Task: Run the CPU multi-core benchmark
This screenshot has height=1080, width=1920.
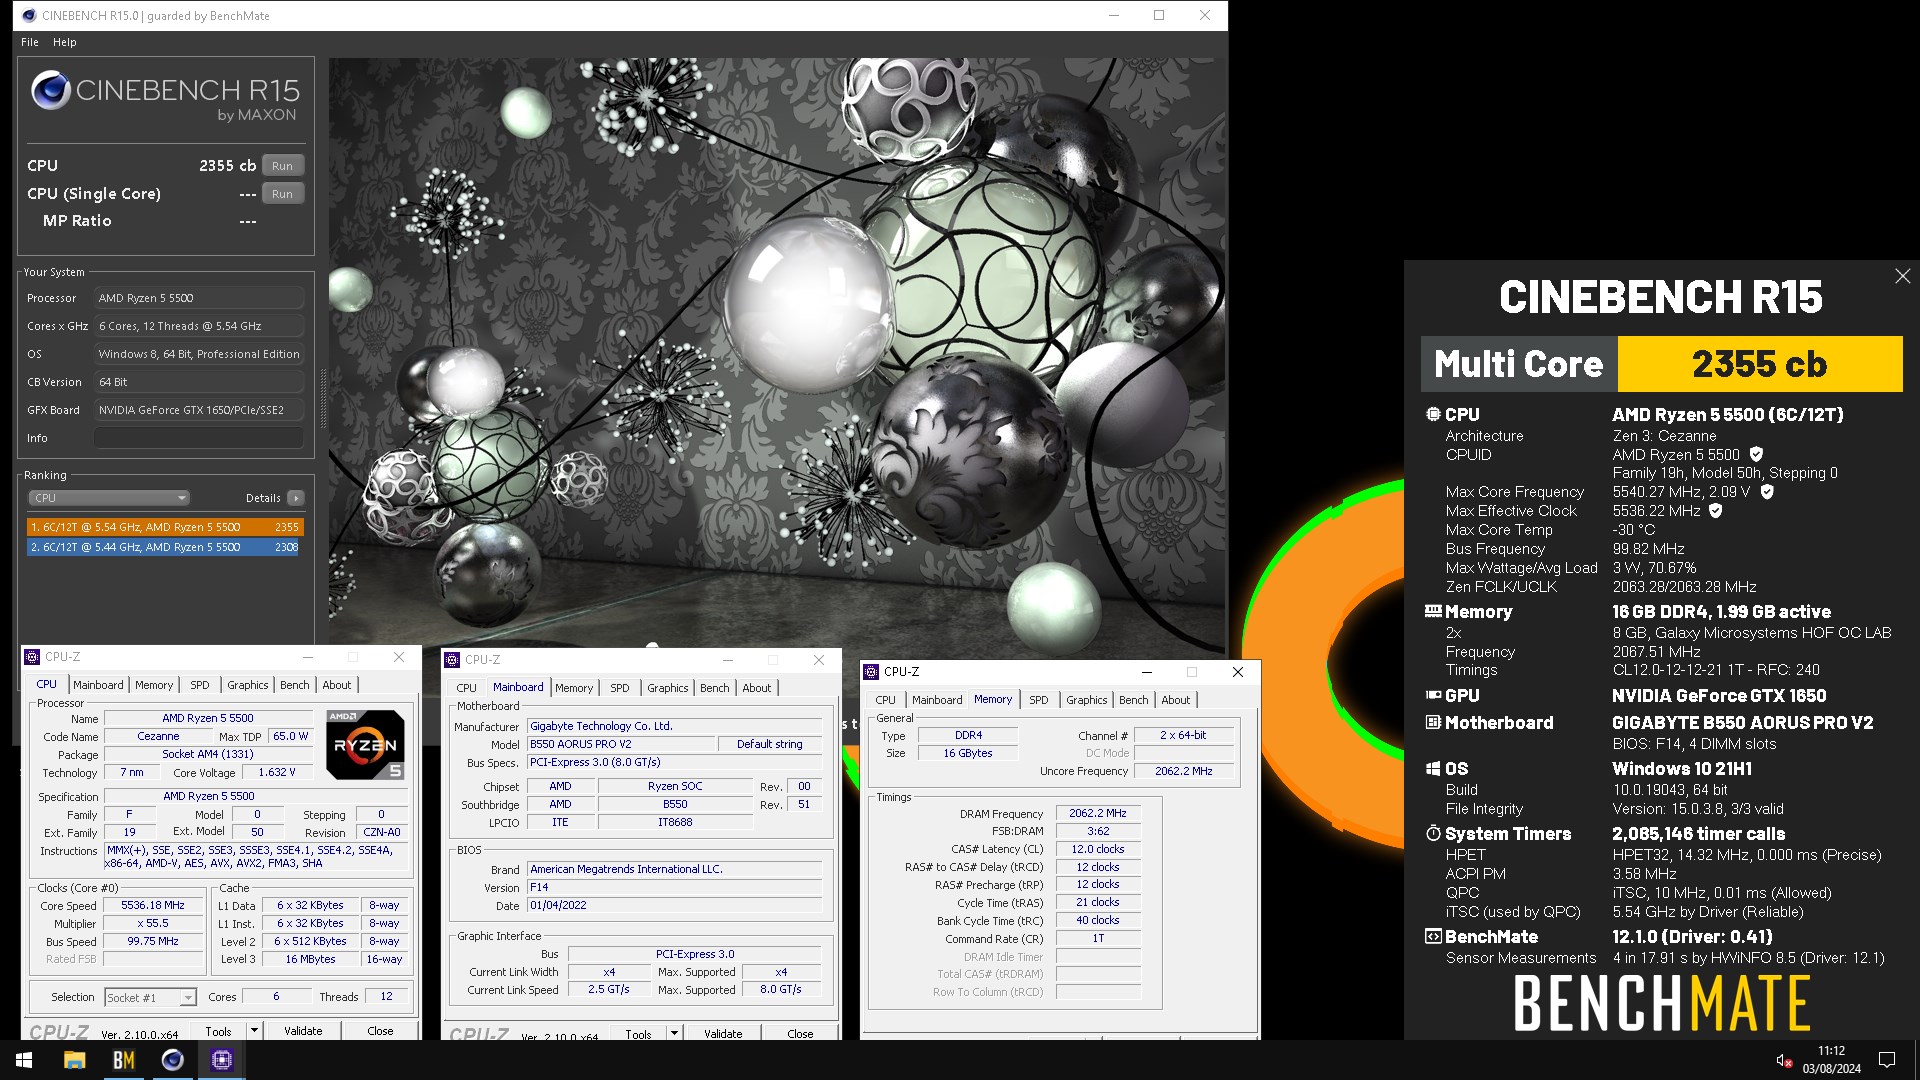Action: click(x=283, y=166)
